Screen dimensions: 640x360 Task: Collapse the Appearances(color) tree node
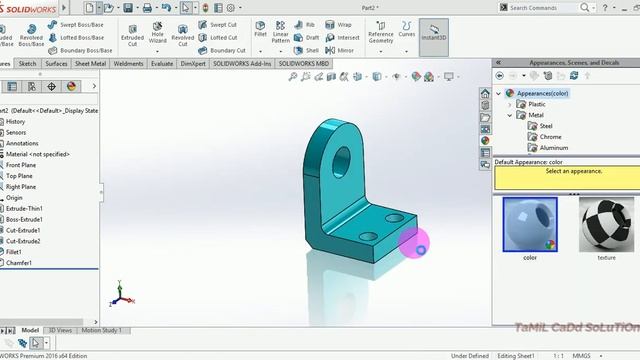498,93
